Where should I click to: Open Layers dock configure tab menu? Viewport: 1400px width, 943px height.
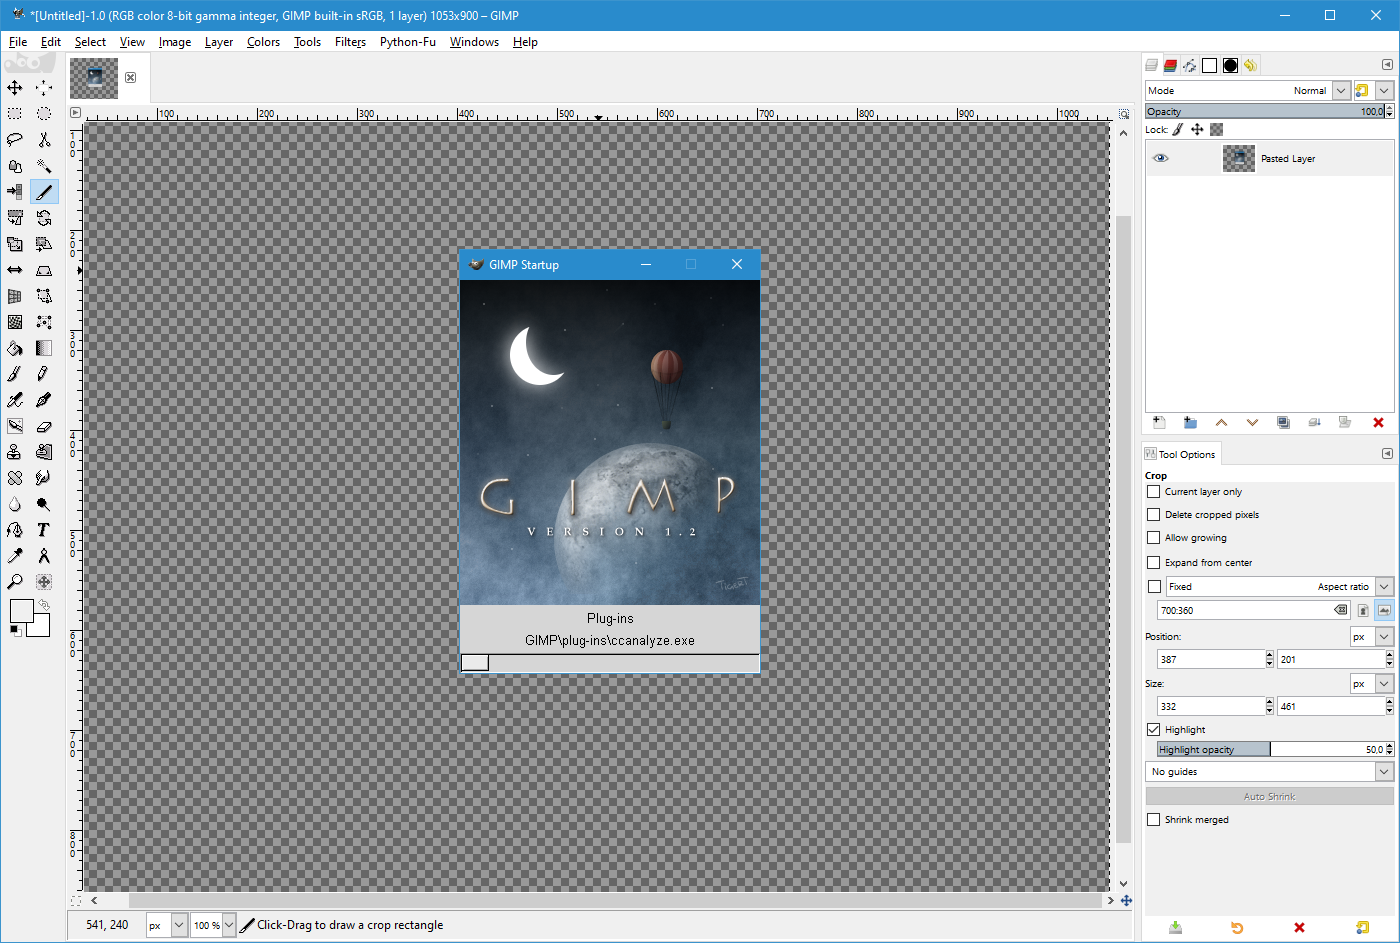tap(1387, 64)
